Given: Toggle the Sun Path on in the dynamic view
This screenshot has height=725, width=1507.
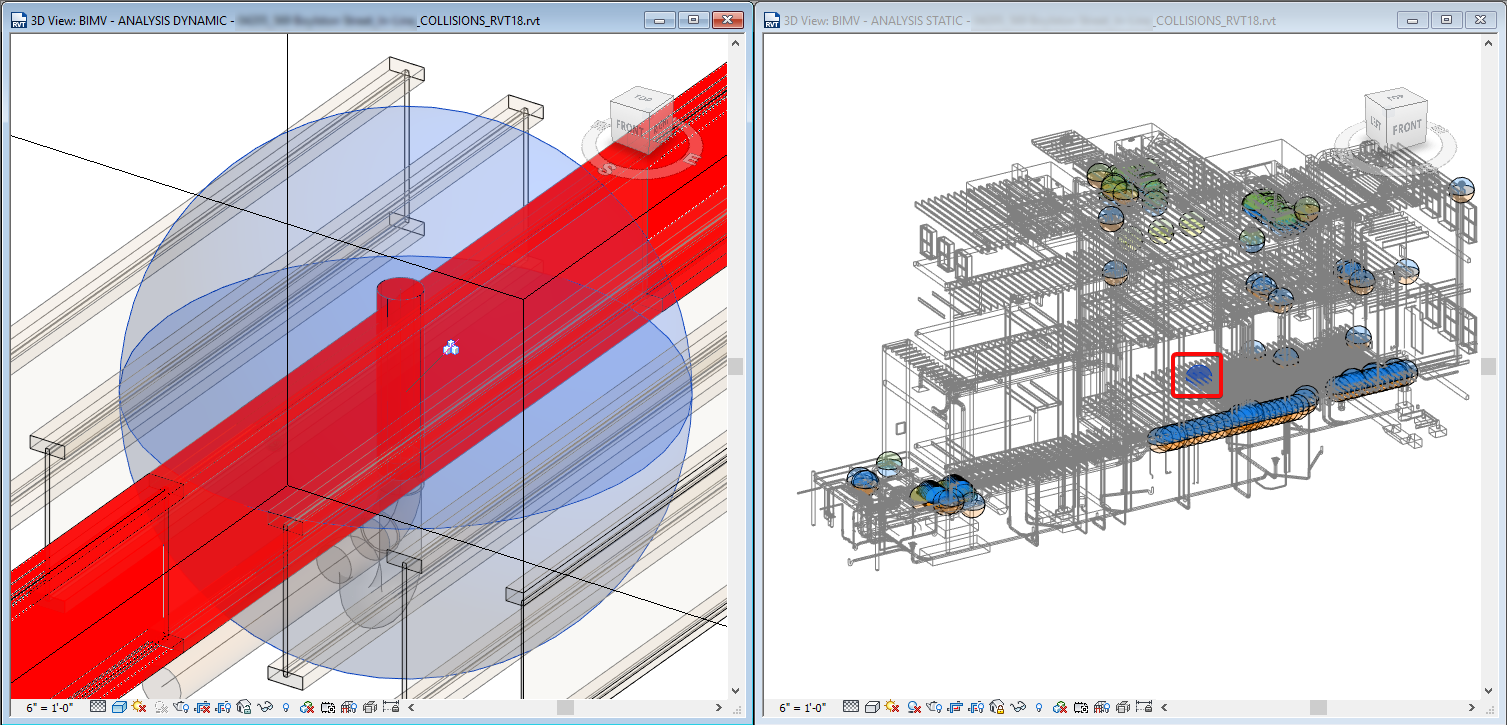Looking at the screenshot, I should [x=139, y=706].
